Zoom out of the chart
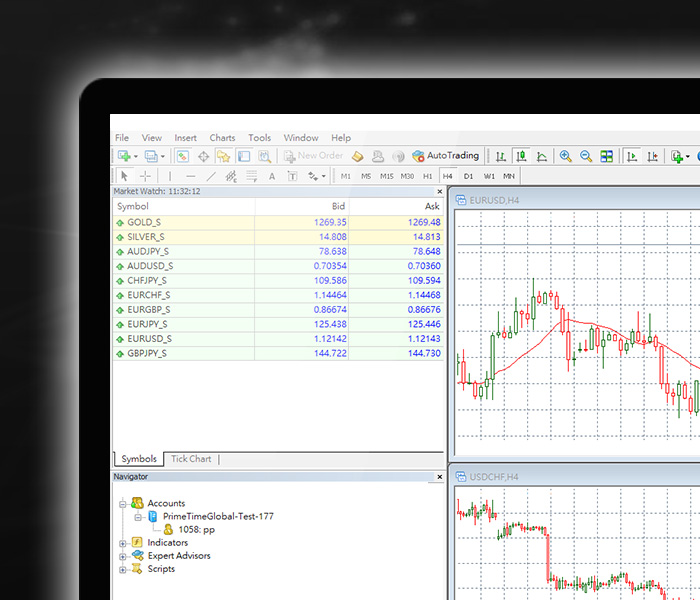 (586, 156)
